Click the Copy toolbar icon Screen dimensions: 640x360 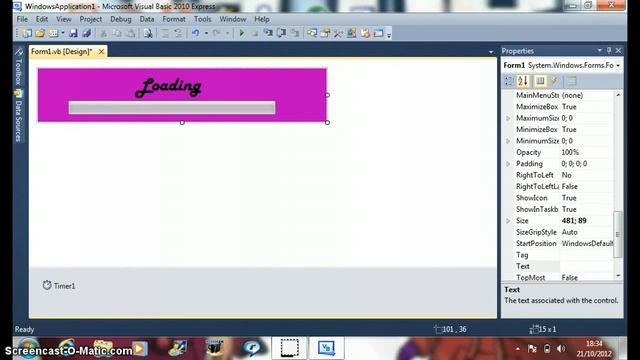pos(117,33)
